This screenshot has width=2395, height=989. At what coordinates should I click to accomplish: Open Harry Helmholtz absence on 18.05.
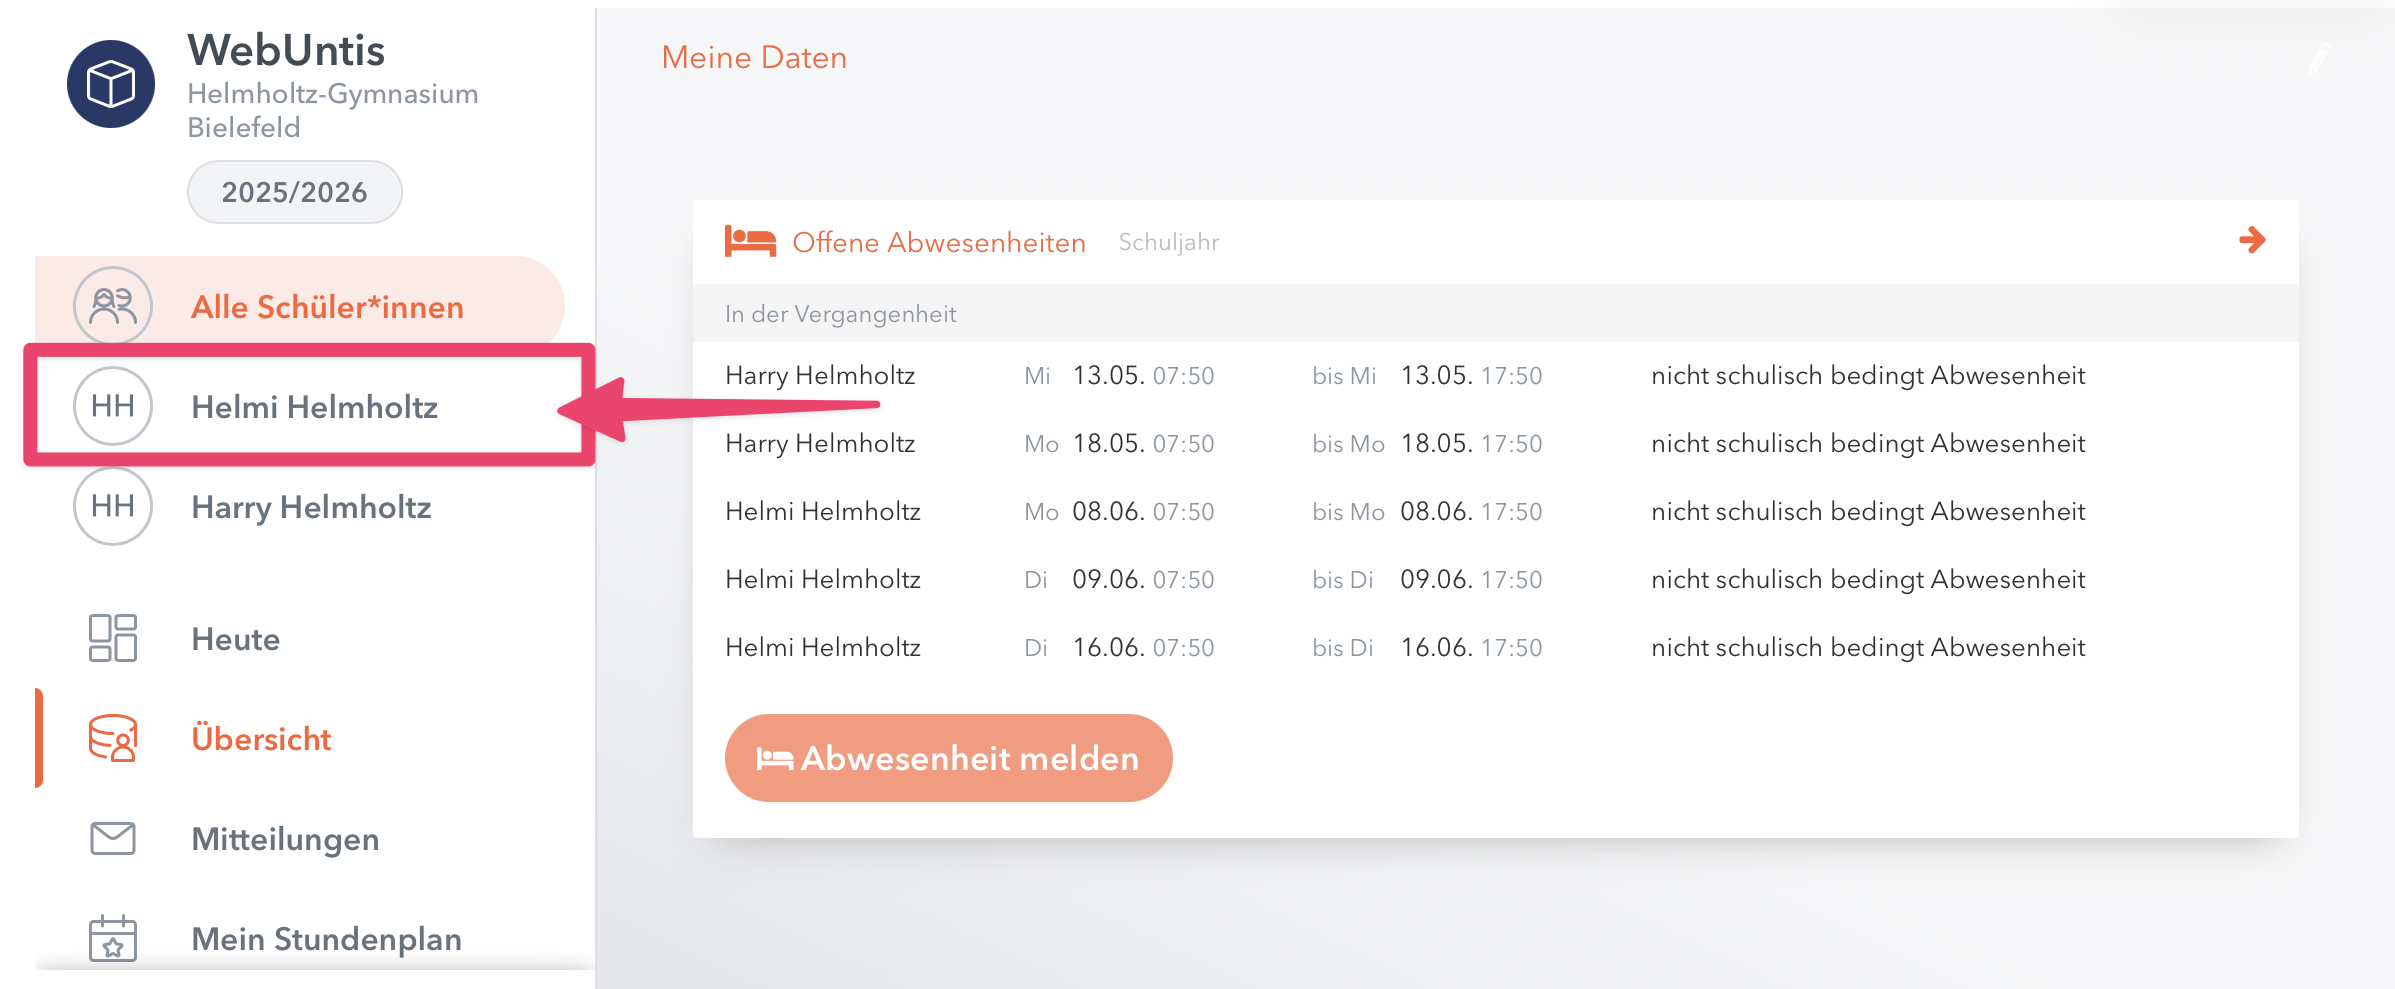1495,443
